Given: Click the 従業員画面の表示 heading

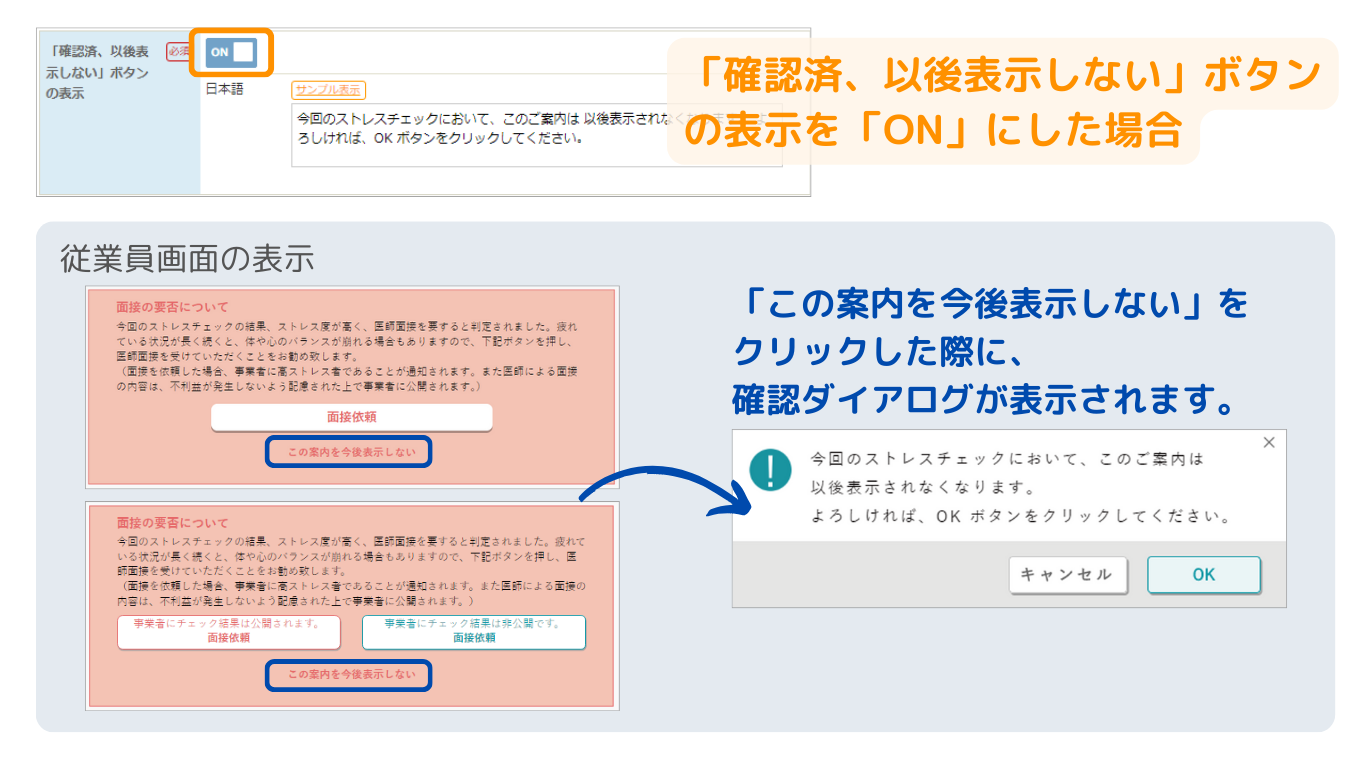Looking at the screenshot, I should pyautogui.click(x=187, y=259).
